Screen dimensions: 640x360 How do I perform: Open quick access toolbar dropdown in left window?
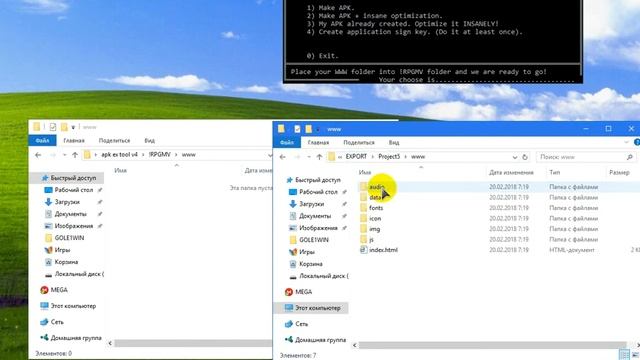pos(73,127)
